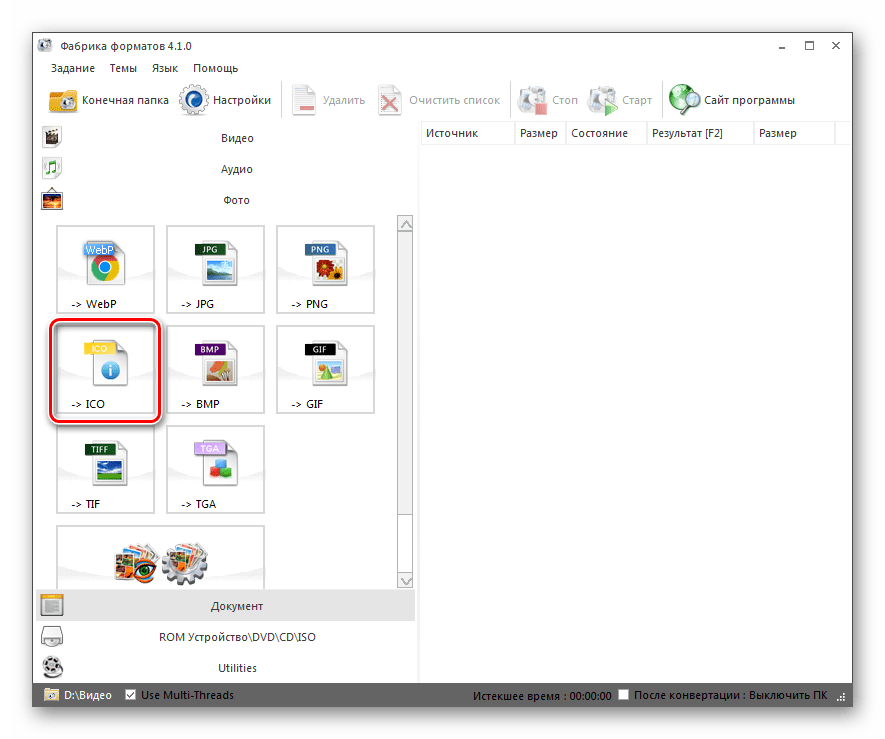
Task: Click the Стоп stop toolbar button
Action: 548,100
